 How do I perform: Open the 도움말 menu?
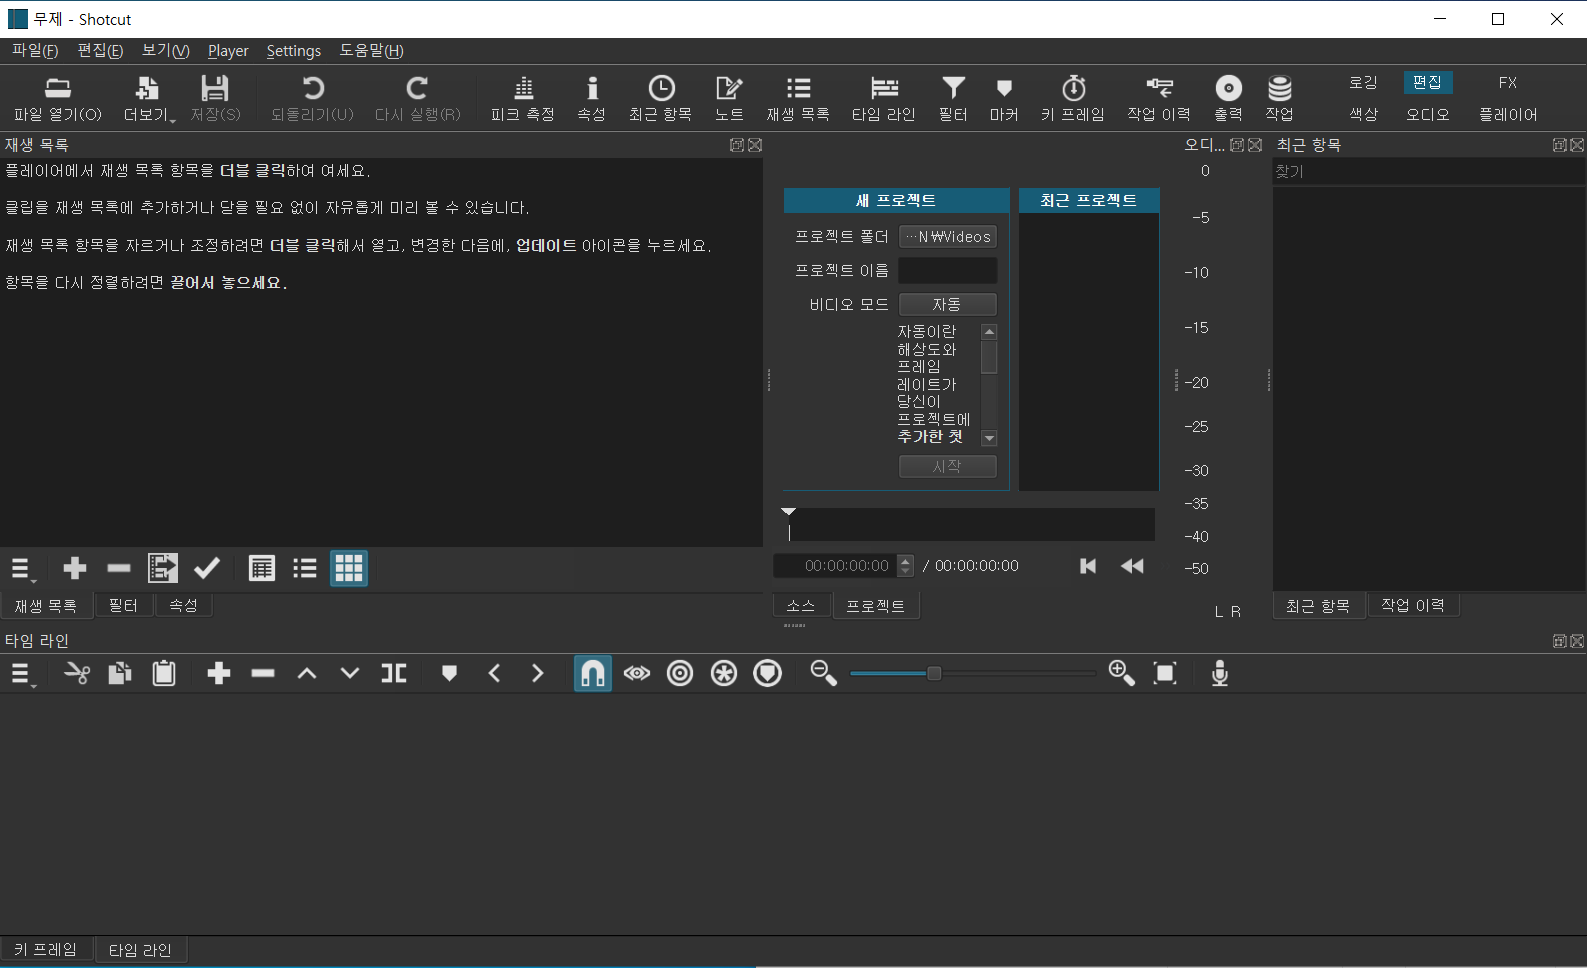click(x=371, y=50)
